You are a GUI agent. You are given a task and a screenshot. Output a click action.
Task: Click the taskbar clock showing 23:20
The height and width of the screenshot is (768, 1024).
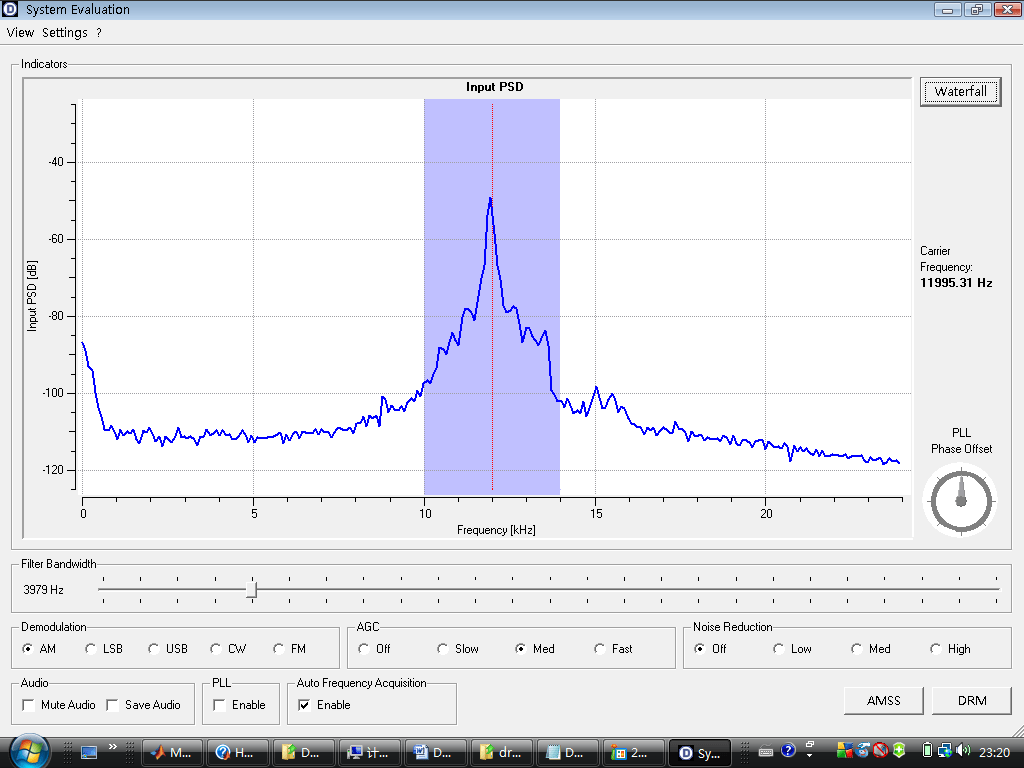click(995, 752)
